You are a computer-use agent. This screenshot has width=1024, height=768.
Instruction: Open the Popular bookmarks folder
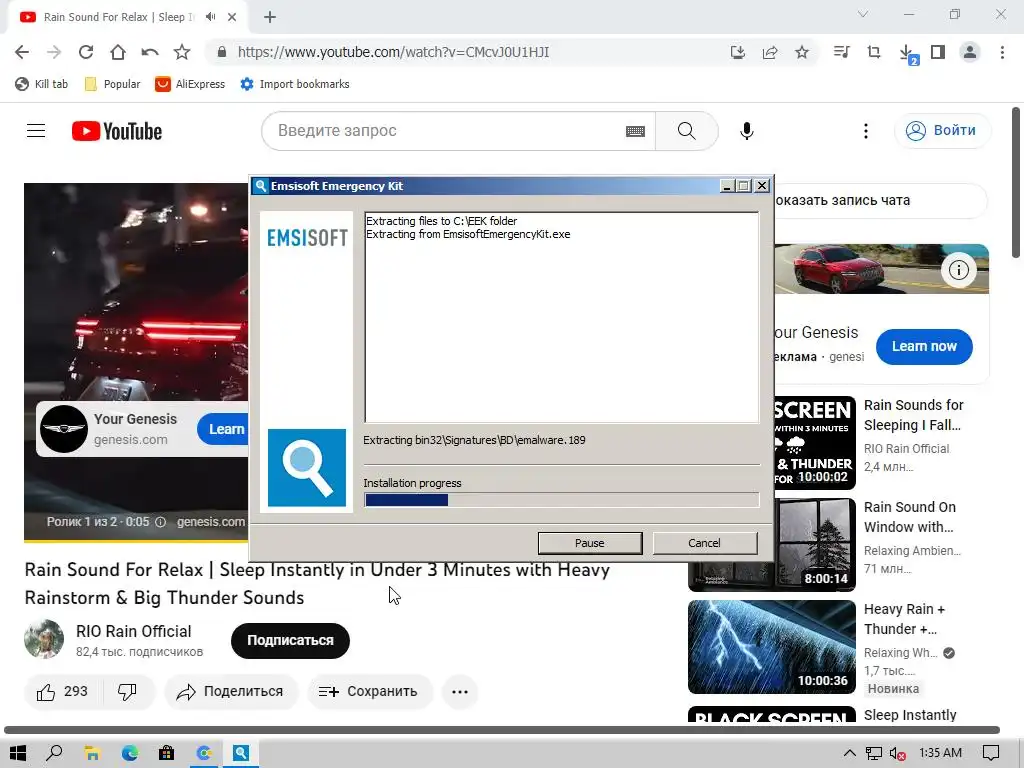click(112, 84)
